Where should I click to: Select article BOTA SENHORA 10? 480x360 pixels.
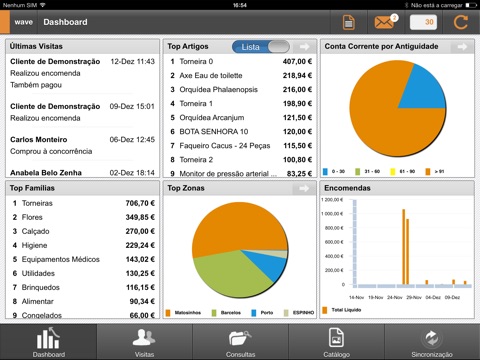click(x=240, y=132)
